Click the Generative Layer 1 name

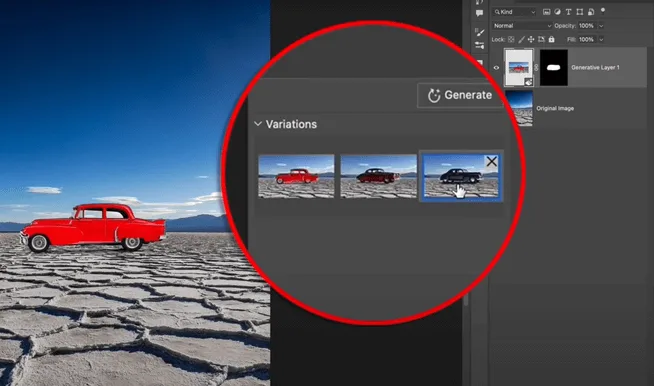(595, 68)
